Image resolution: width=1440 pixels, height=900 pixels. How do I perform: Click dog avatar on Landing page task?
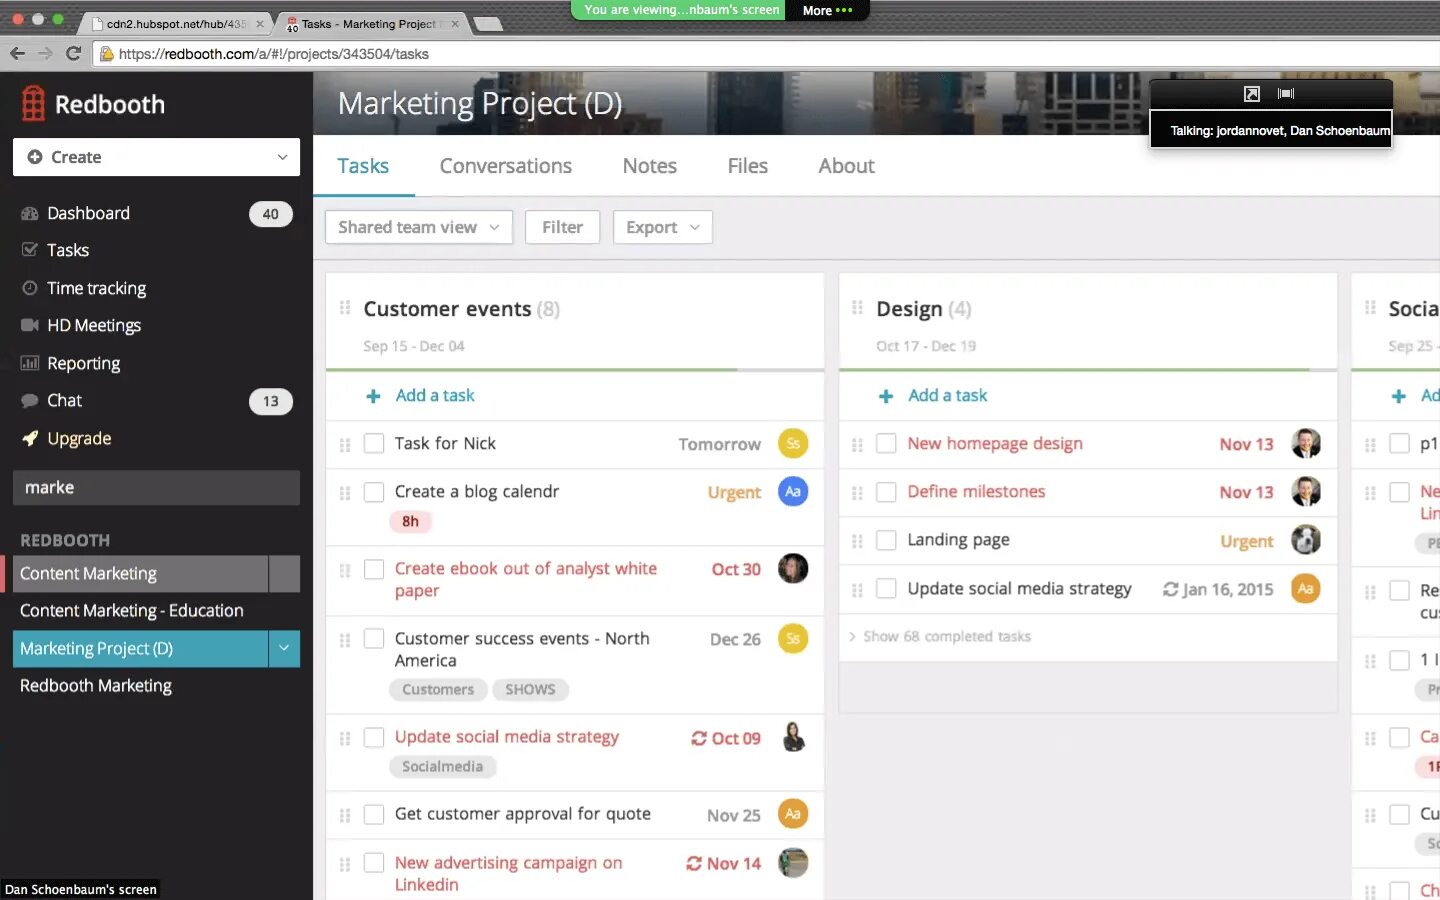1306,540
